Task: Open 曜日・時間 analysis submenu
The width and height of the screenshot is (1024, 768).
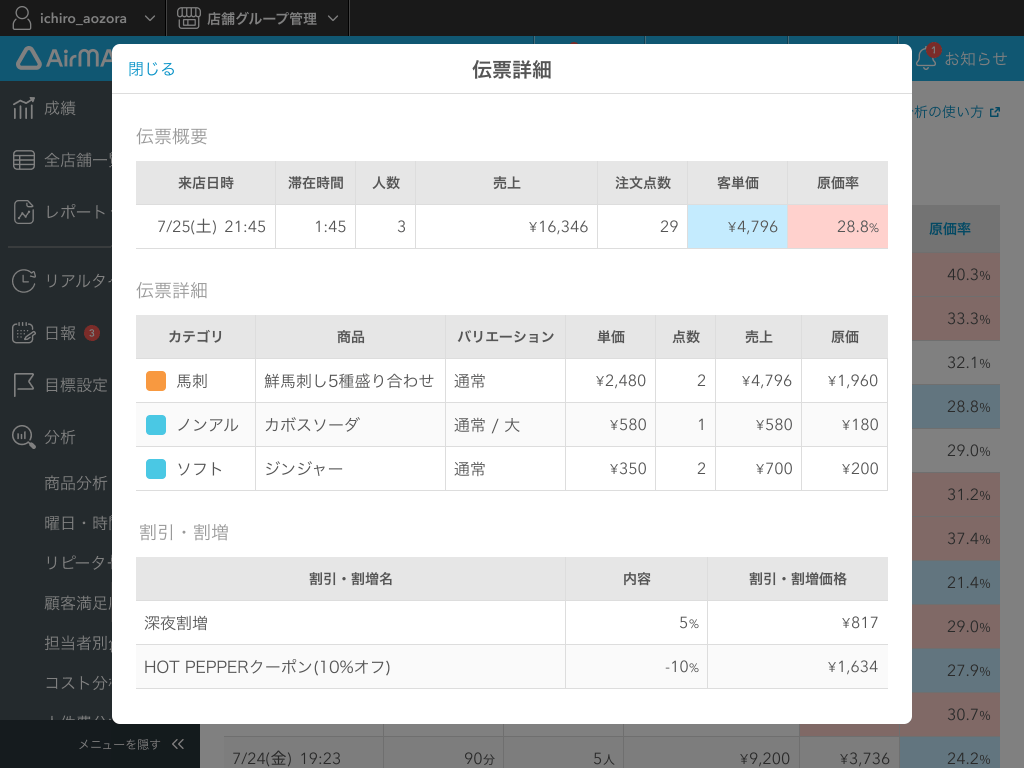Action: pyautogui.click(x=78, y=523)
